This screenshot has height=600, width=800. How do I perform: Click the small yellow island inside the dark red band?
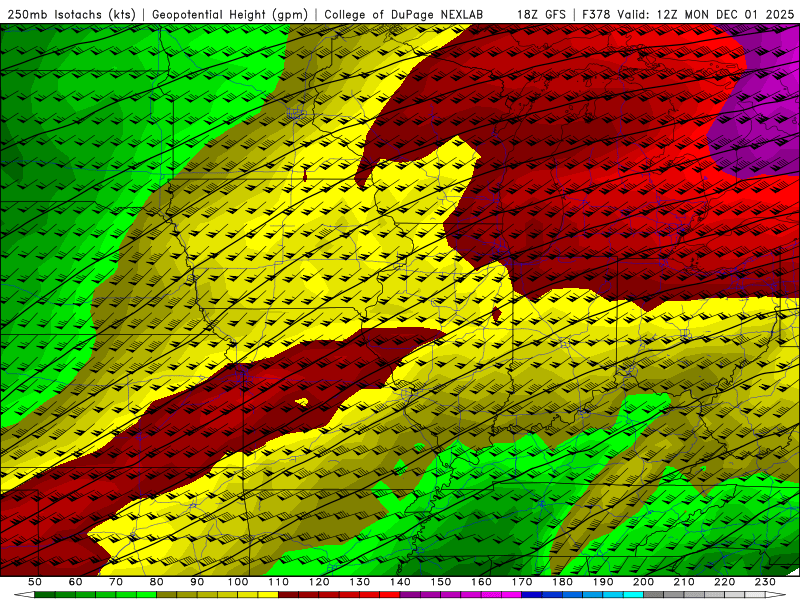[302, 402]
